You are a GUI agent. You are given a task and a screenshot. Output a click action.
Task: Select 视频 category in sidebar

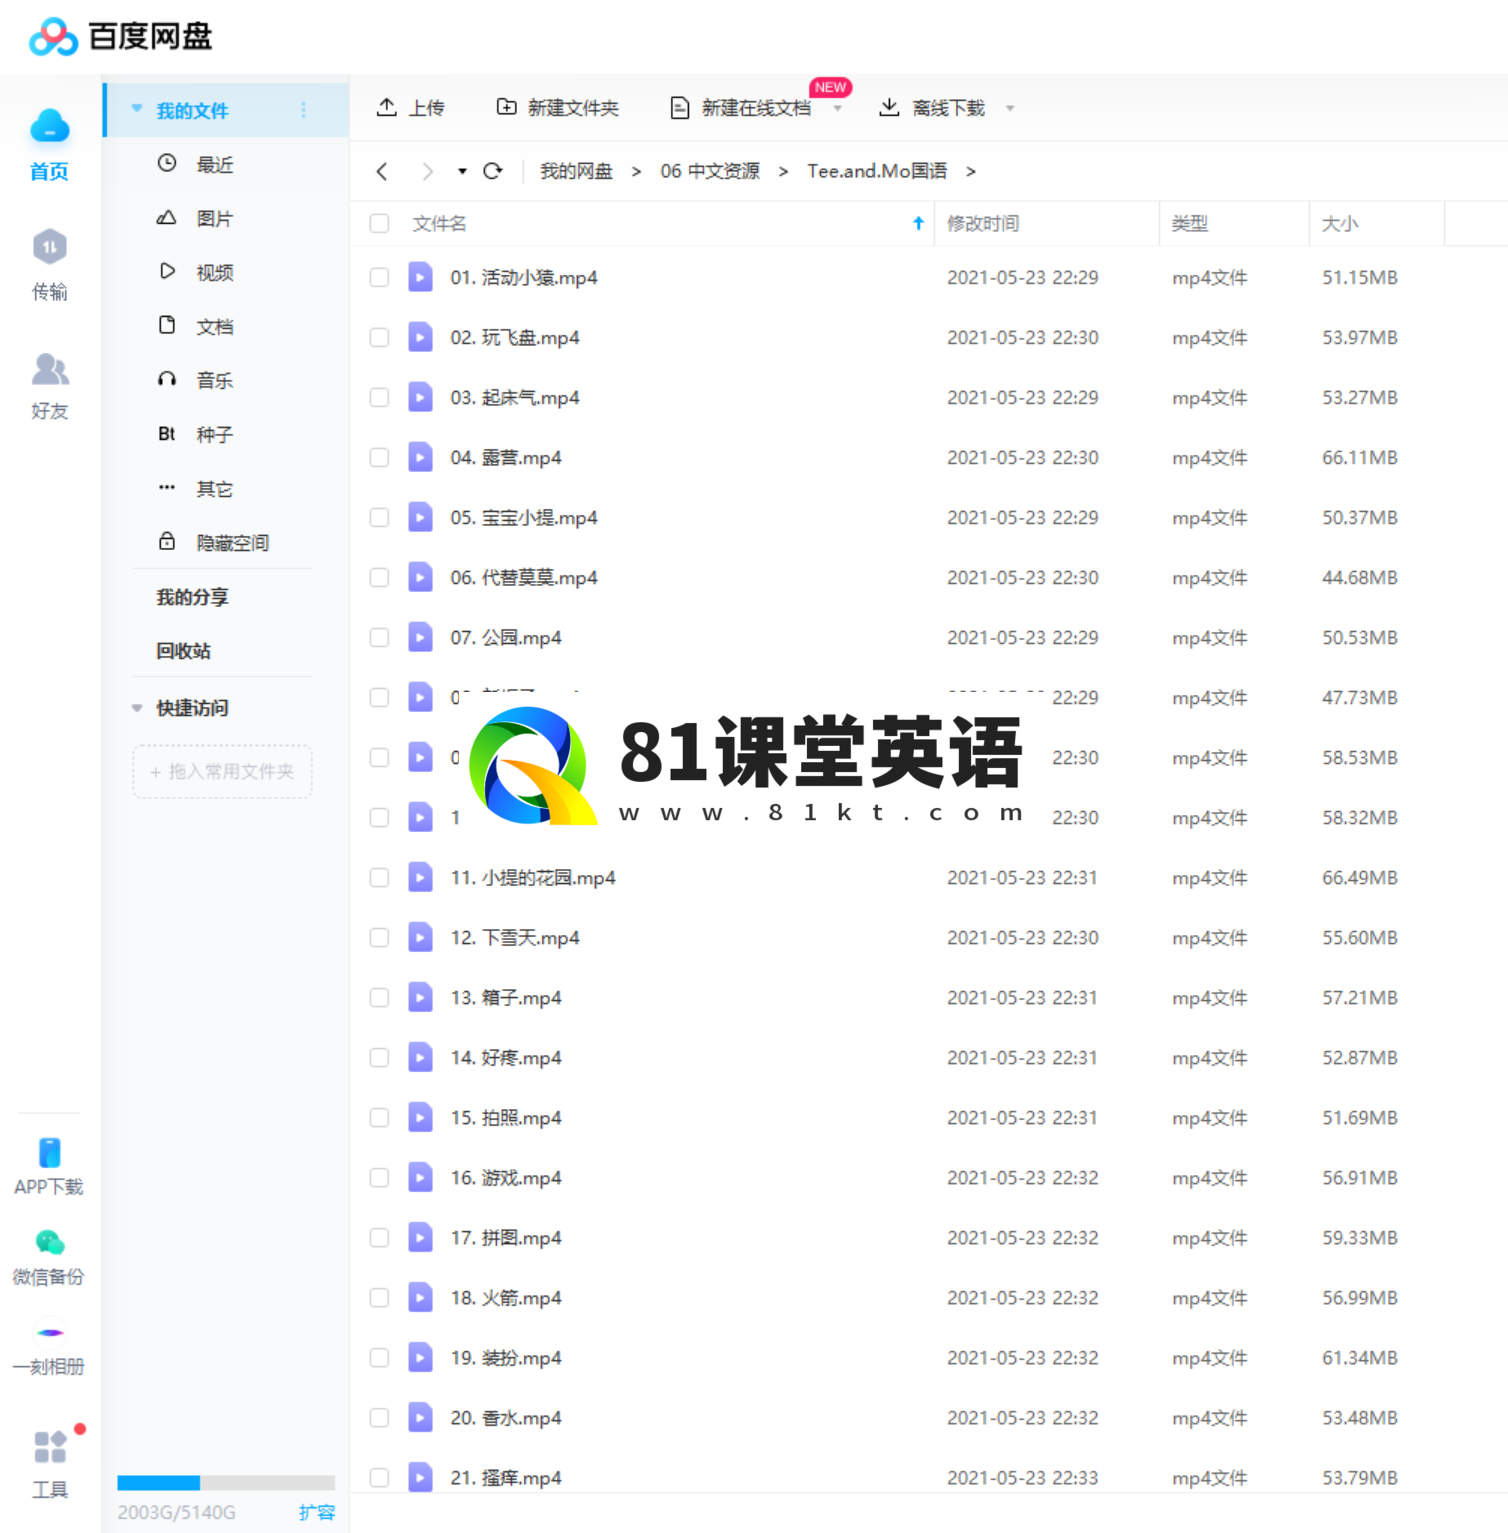[215, 272]
